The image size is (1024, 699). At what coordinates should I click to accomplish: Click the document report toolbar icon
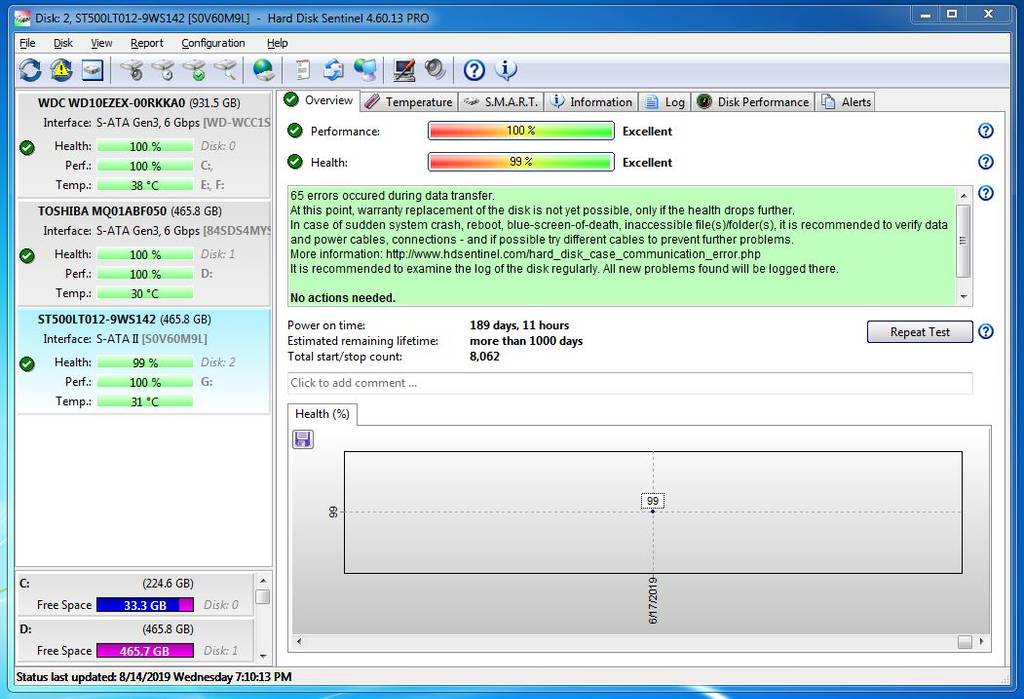302,69
